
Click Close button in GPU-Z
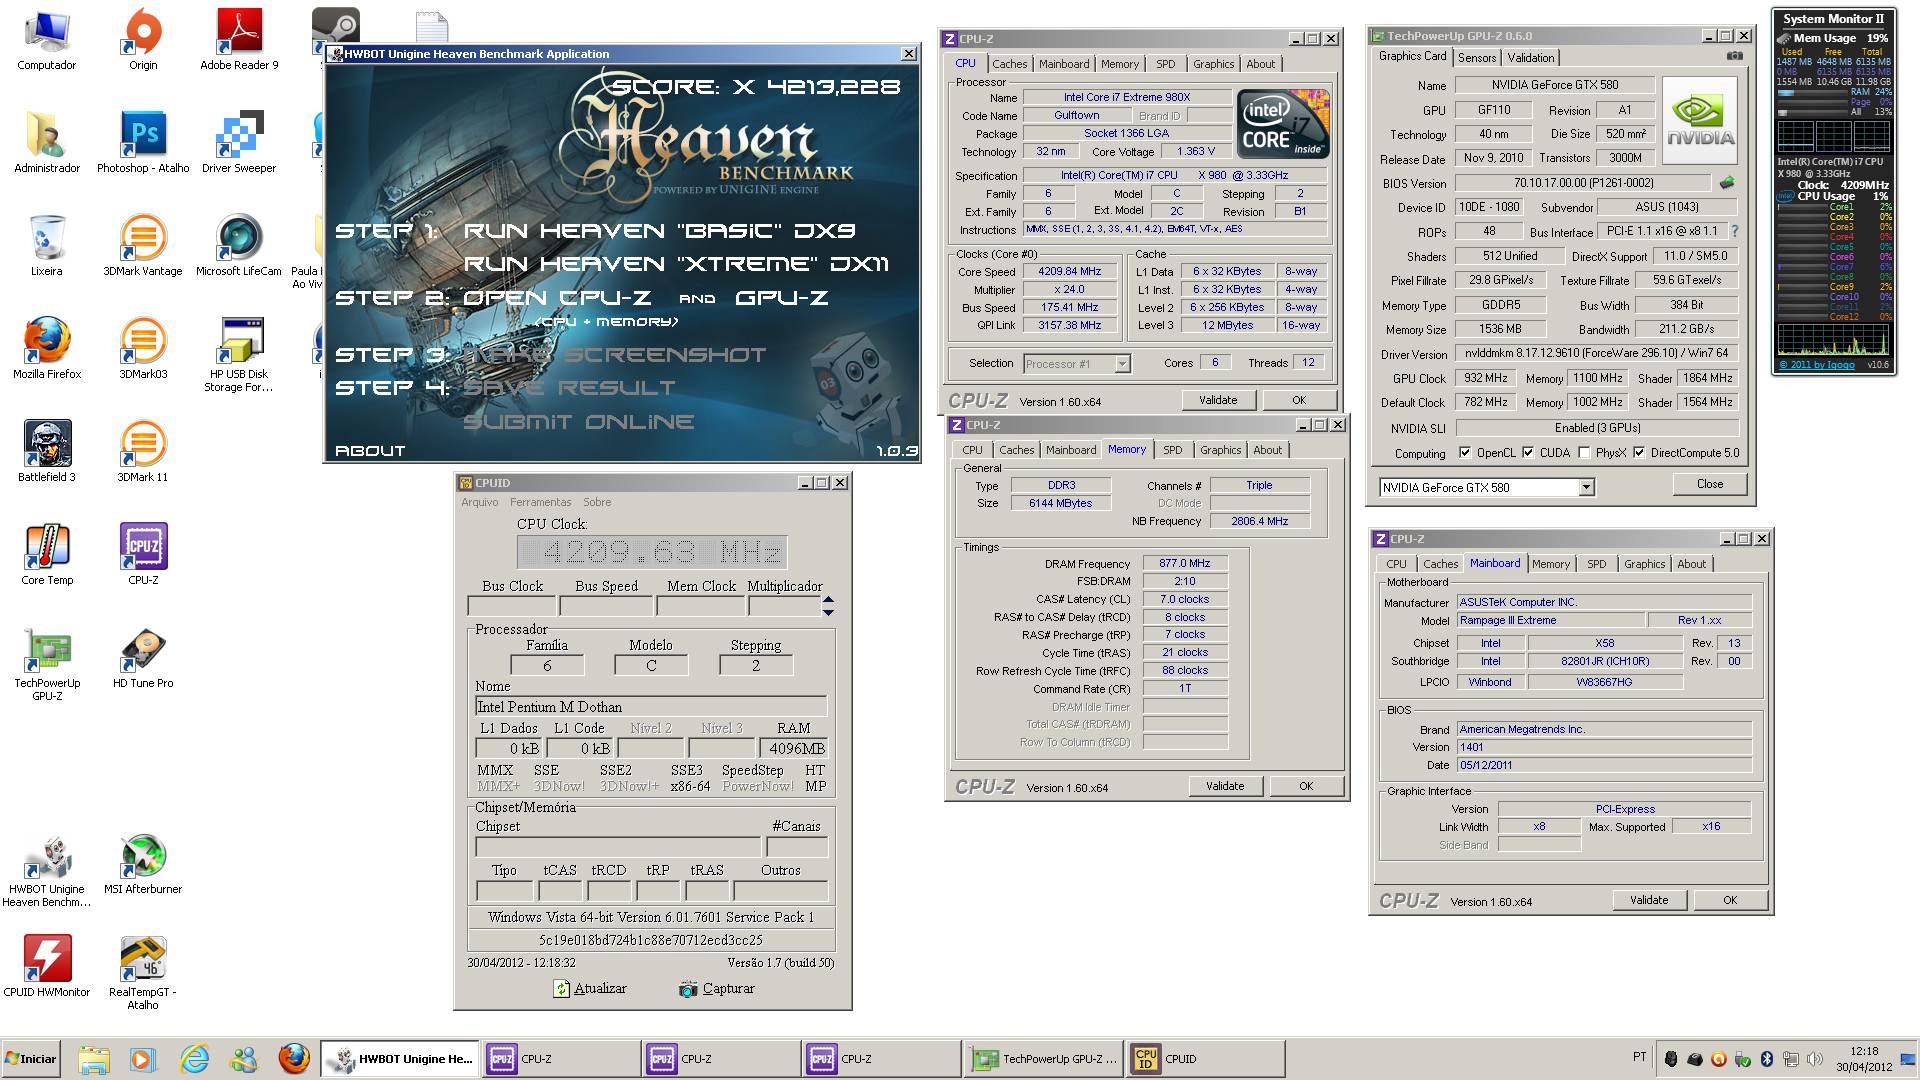(1709, 484)
